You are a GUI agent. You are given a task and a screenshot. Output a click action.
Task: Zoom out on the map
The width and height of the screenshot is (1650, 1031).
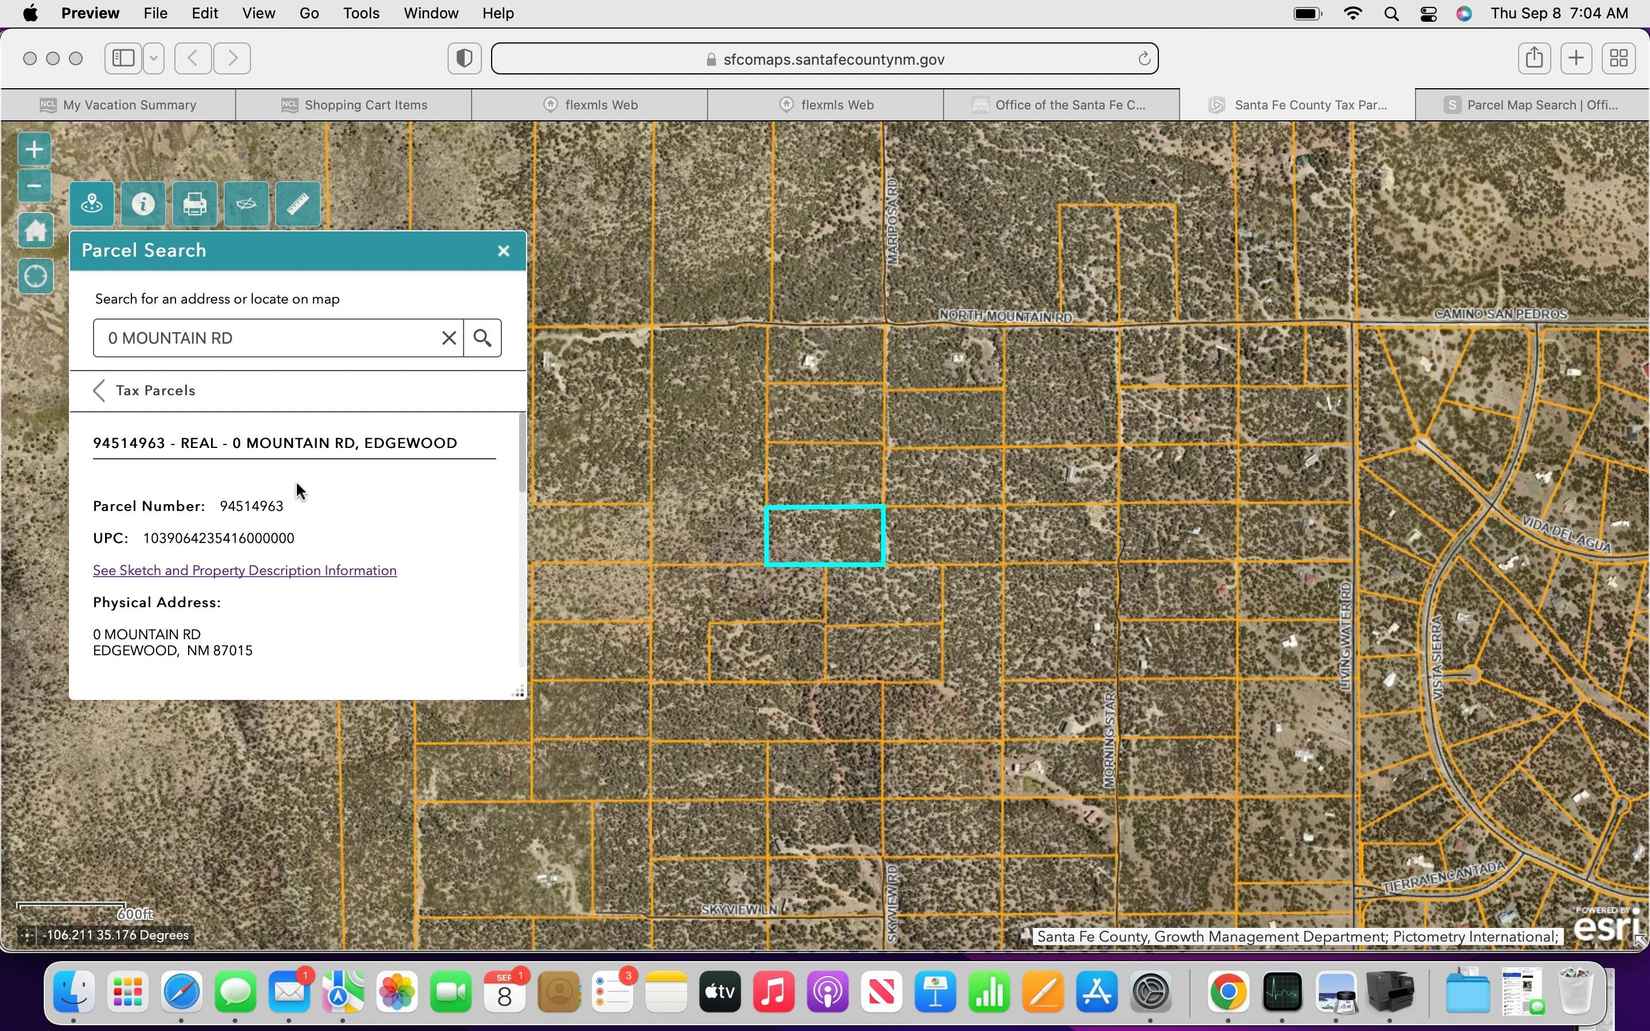coord(34,186)
